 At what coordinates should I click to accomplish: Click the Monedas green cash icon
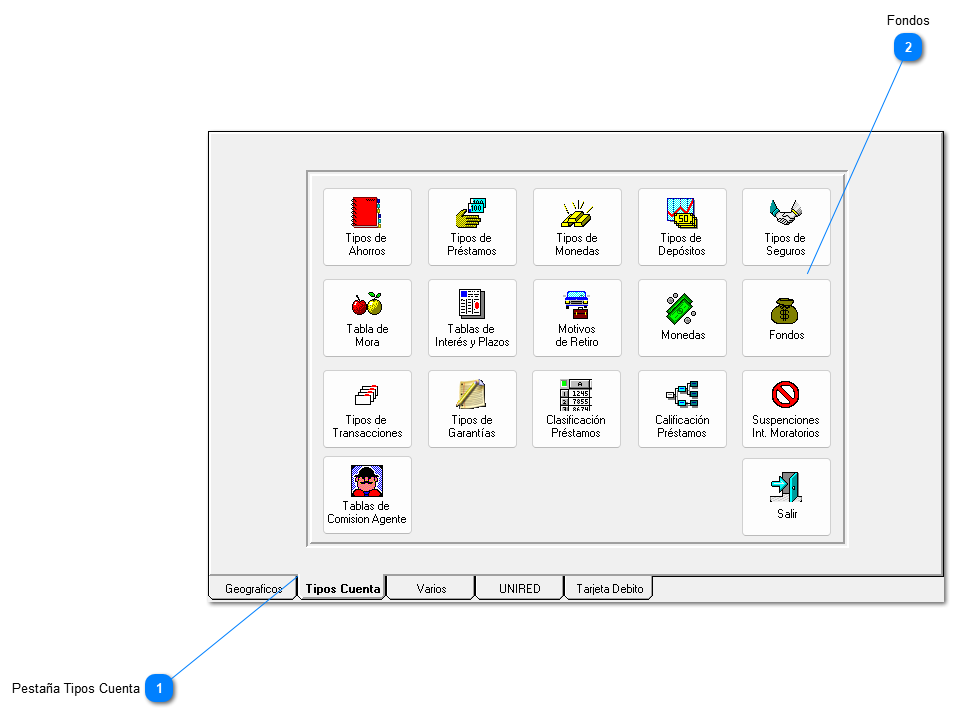point(682,308)
